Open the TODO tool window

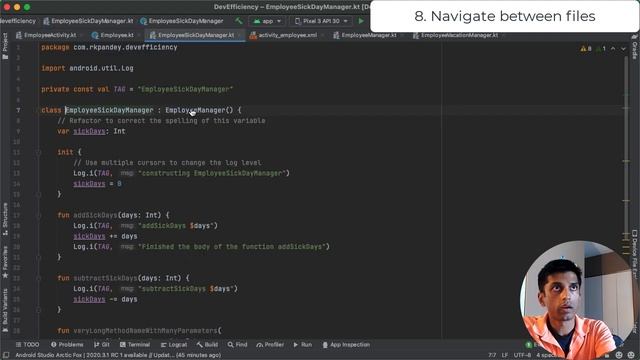pos(27,345)
